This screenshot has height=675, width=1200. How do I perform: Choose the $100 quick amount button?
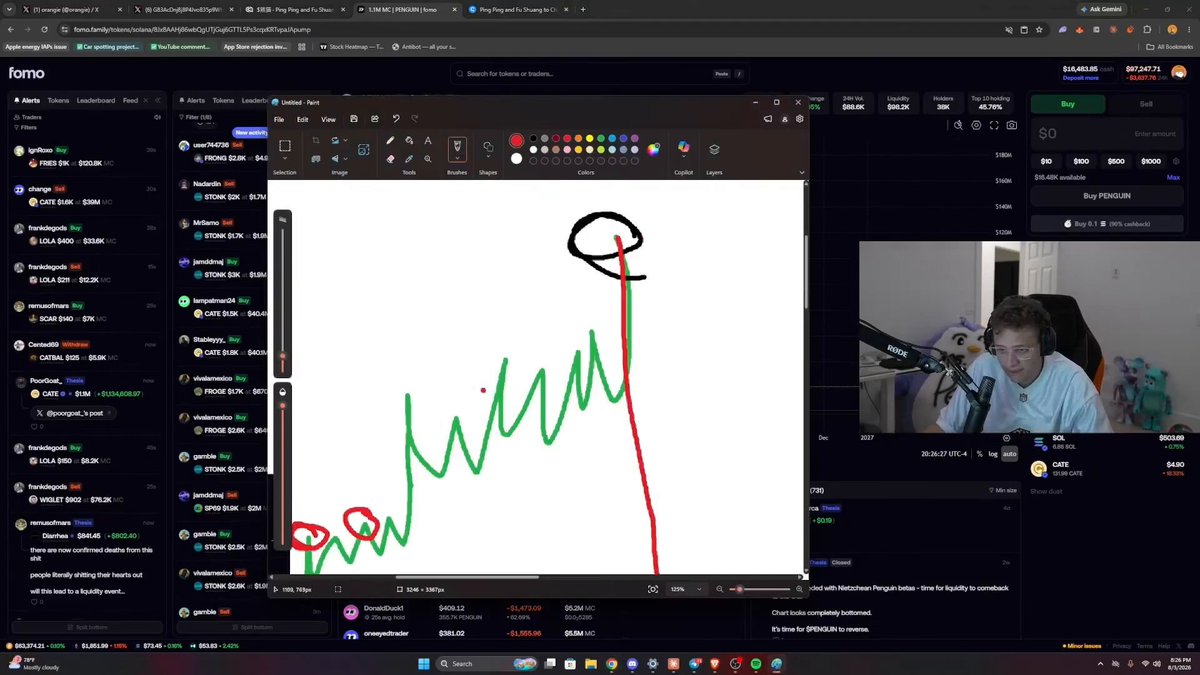tap(1081, 161)
